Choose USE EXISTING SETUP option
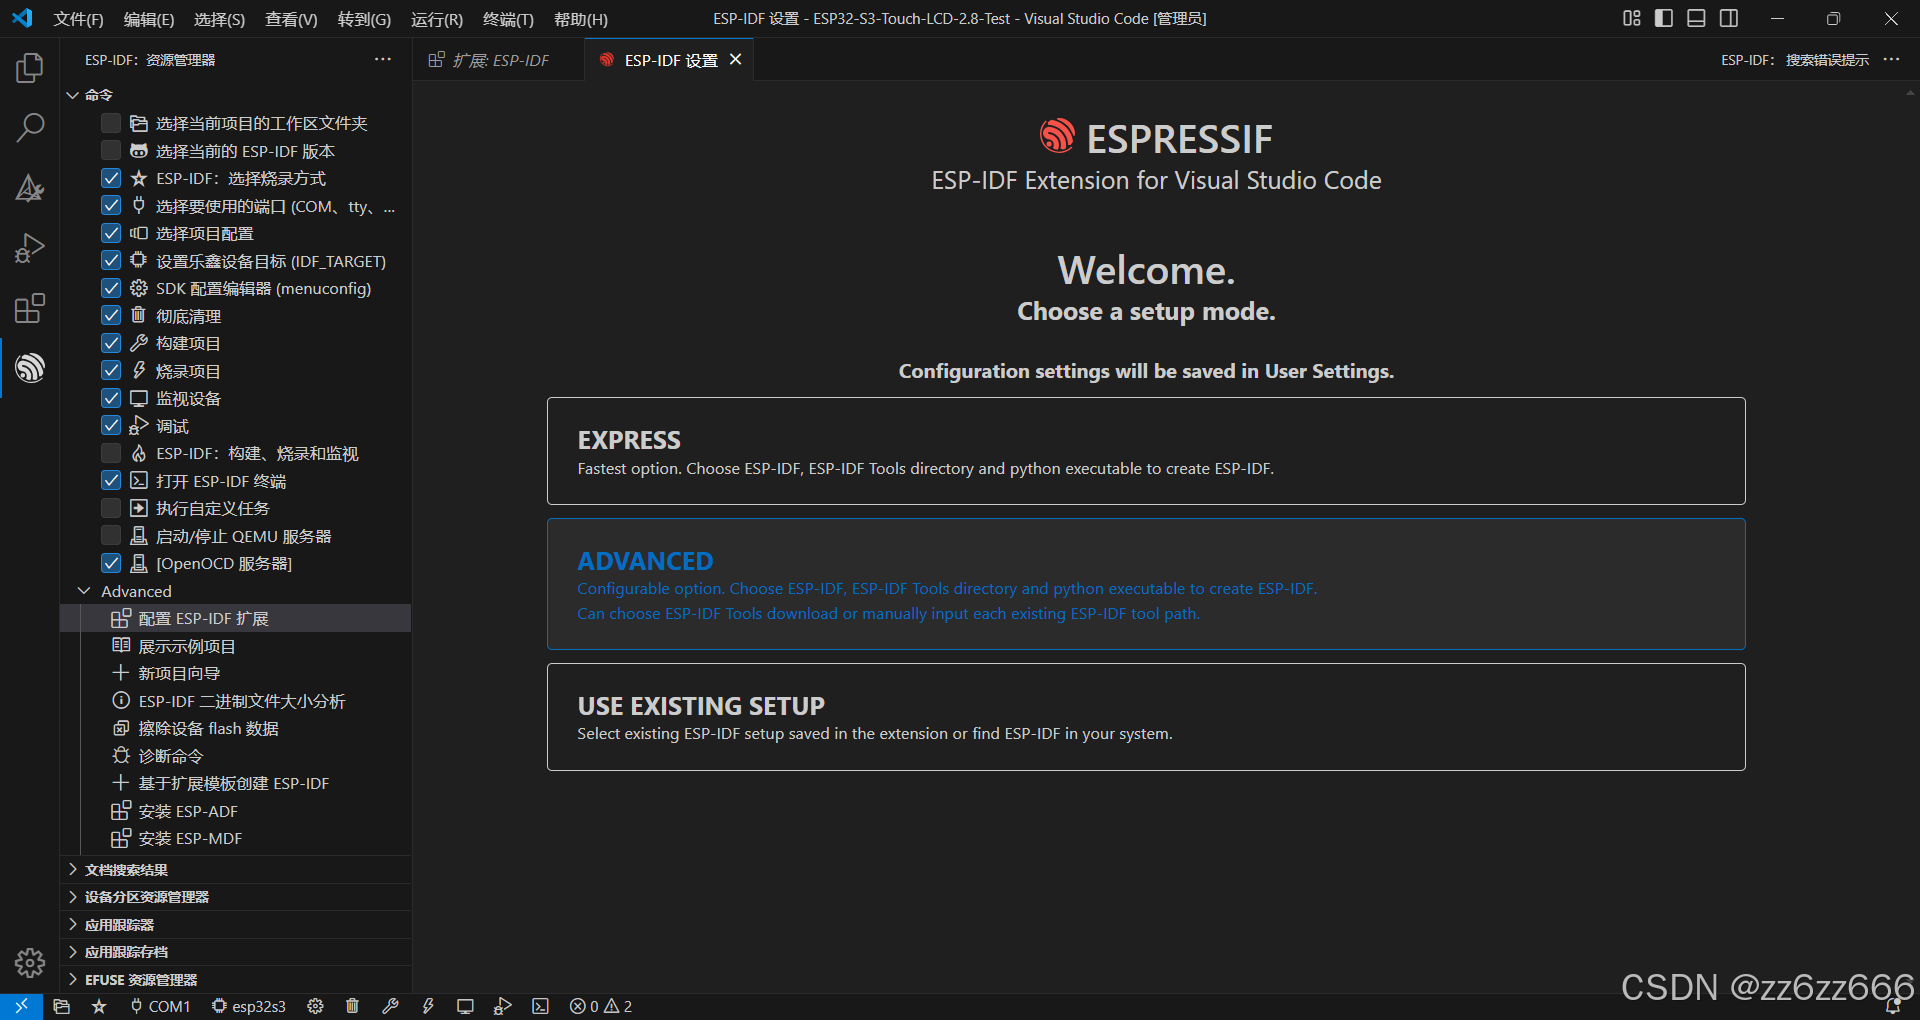This screenshot has height=1020, width=1920. (x=1146, y=717)
